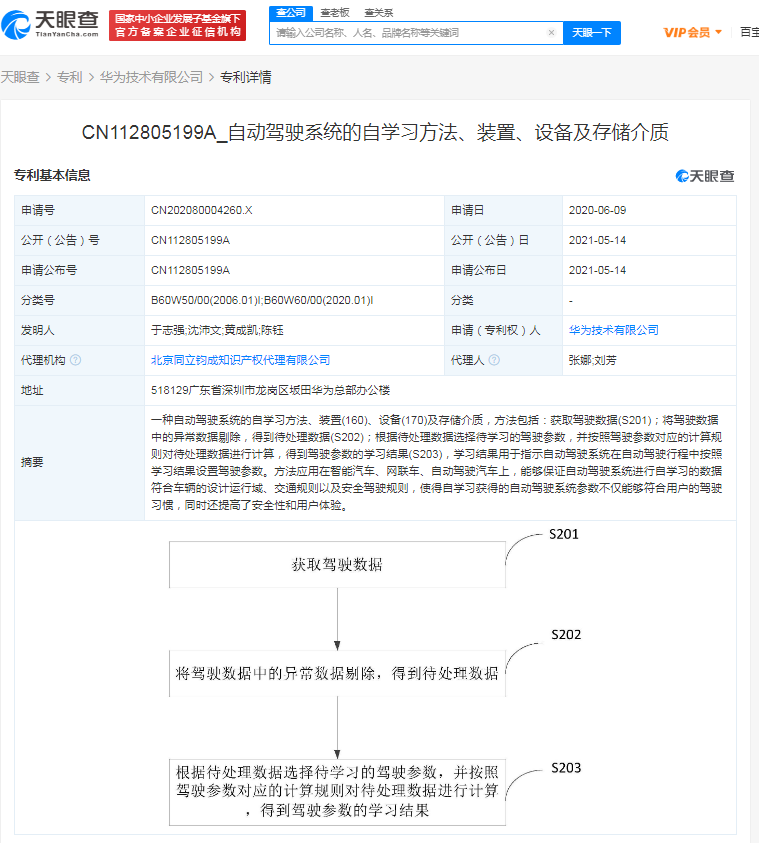Click the 申请（专利权）人 label cell

pyautogui.click(x=503, y=330)
